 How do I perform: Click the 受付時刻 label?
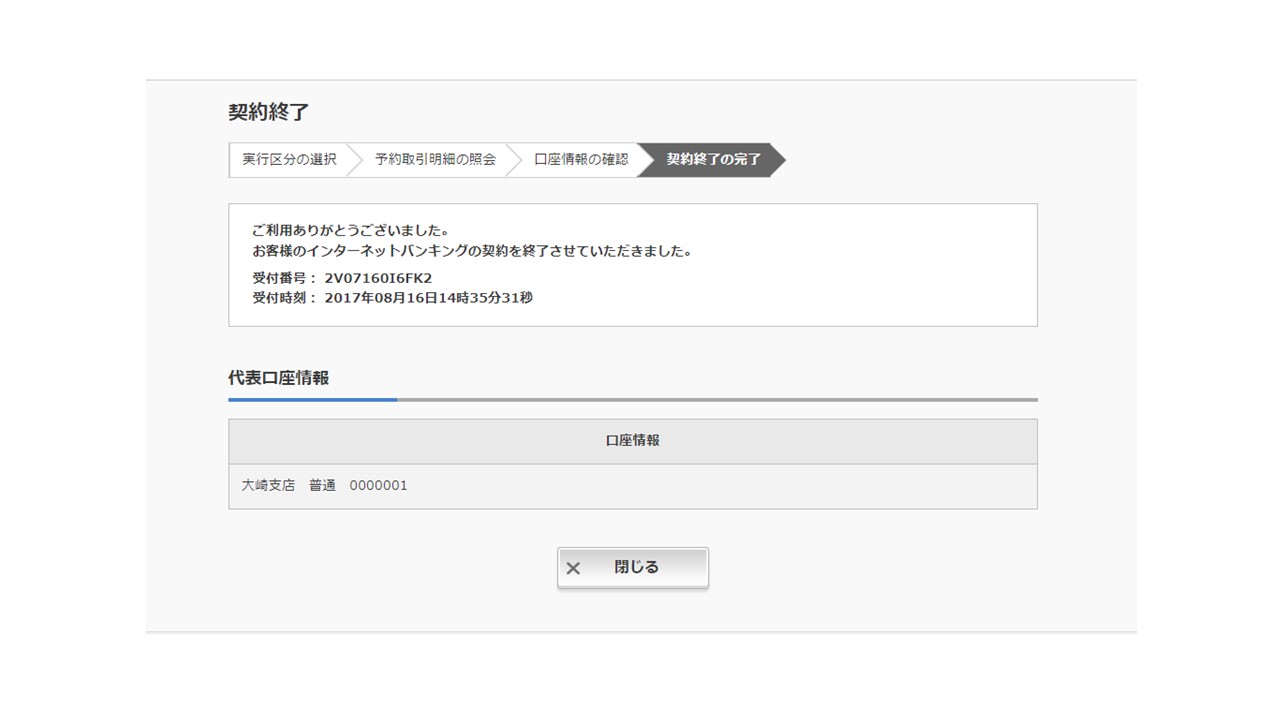283,297
